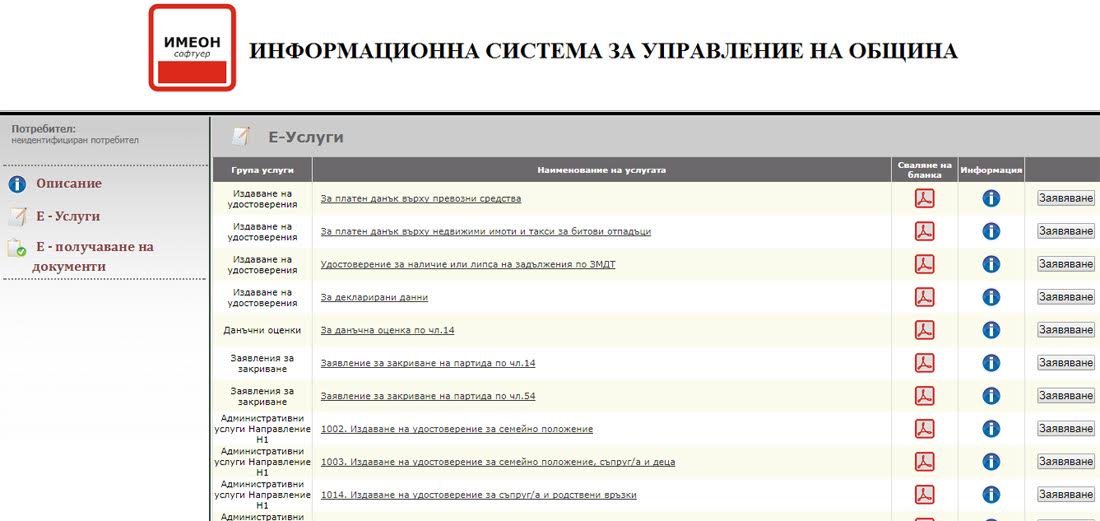Click the Е-Услуги page heading
The height and width of the screenshot is (521, 1100).
(306, 137)
